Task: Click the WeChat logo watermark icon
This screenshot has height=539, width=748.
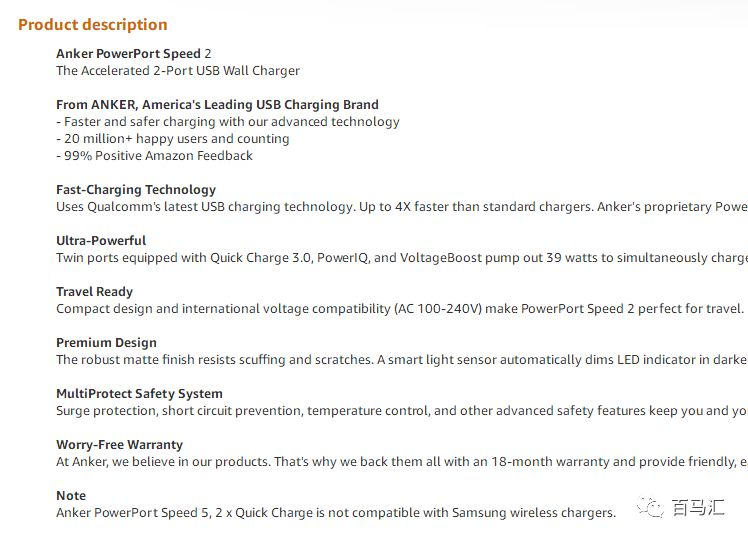Action: [x=650, y=507]
